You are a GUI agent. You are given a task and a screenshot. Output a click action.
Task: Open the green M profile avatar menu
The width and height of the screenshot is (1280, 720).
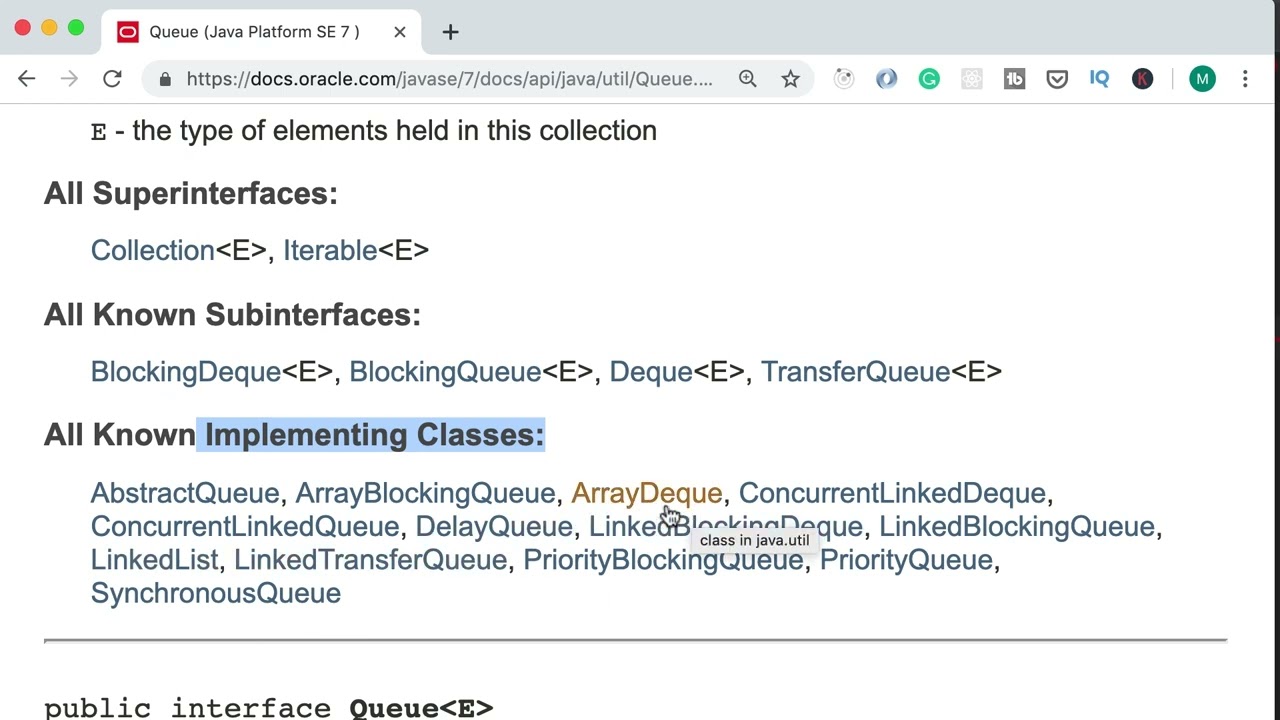click(1202, 79)
